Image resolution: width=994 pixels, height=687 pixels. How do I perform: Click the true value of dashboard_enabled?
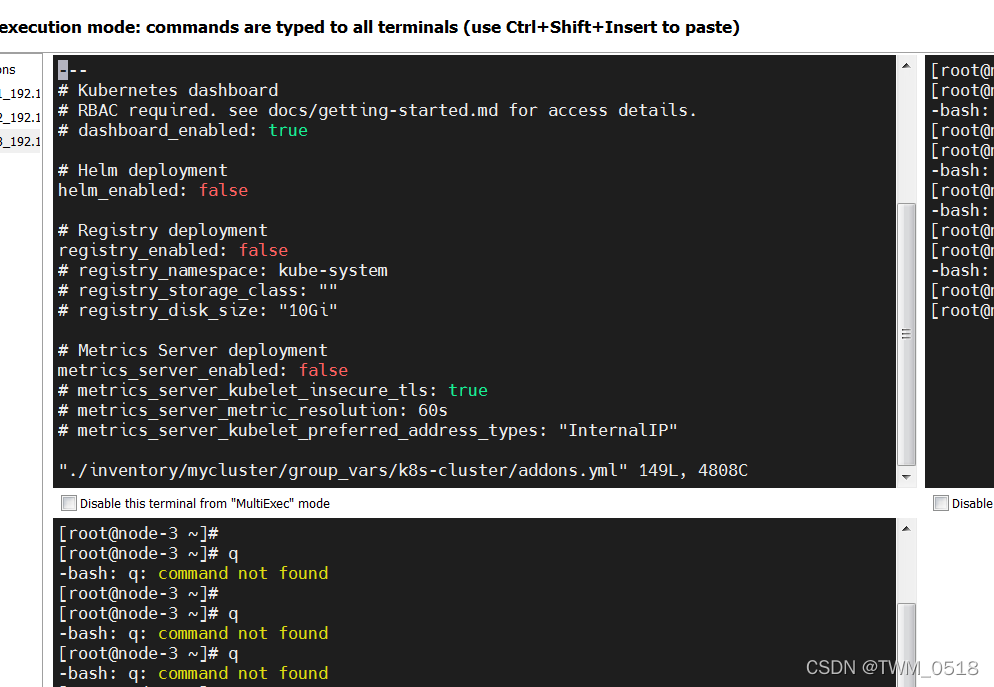click(x=288, y=130)
